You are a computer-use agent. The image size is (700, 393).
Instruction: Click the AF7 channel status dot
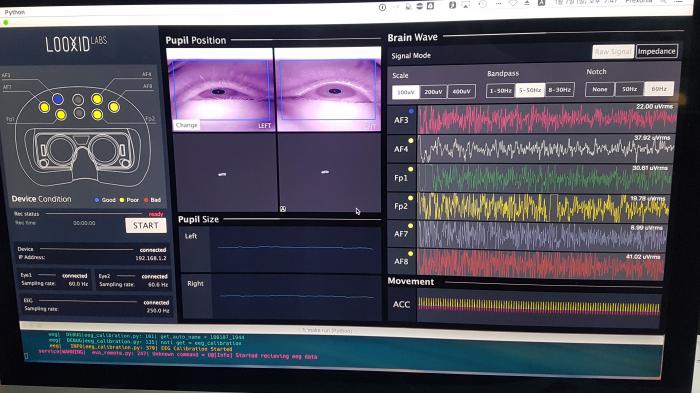(x=410, y=226)
